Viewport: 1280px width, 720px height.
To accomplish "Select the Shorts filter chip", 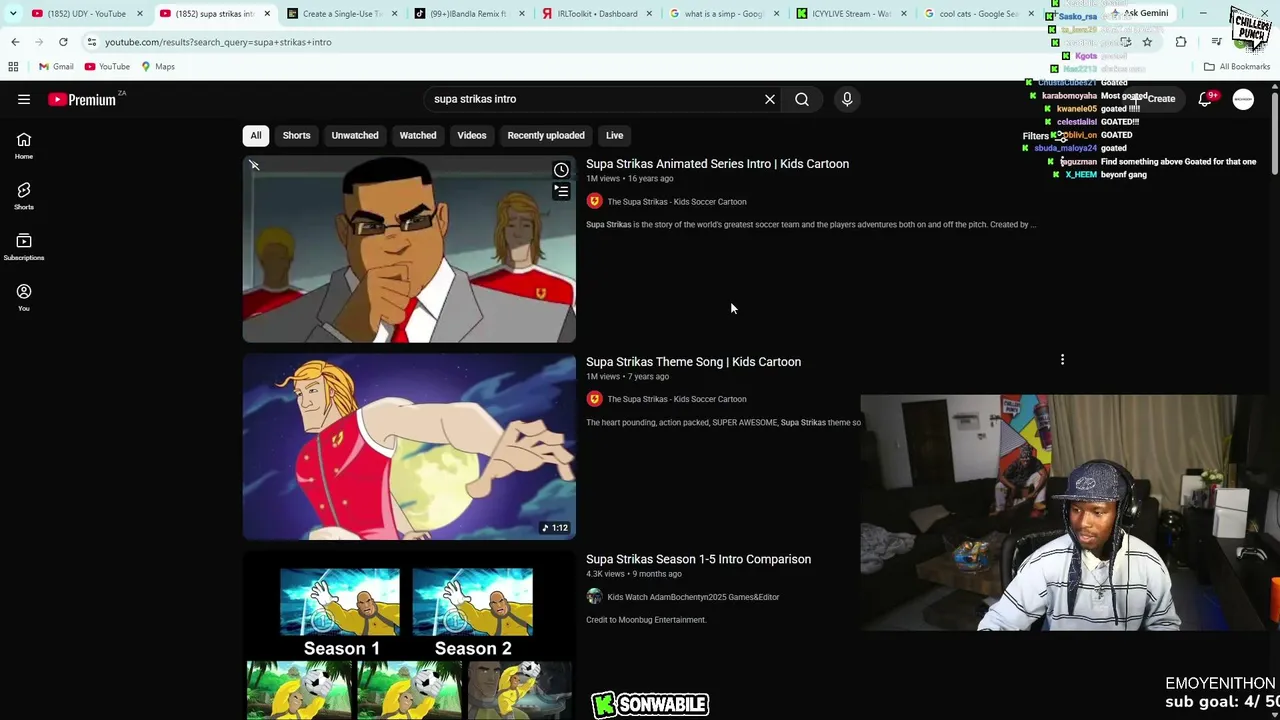I will point(296,135).
